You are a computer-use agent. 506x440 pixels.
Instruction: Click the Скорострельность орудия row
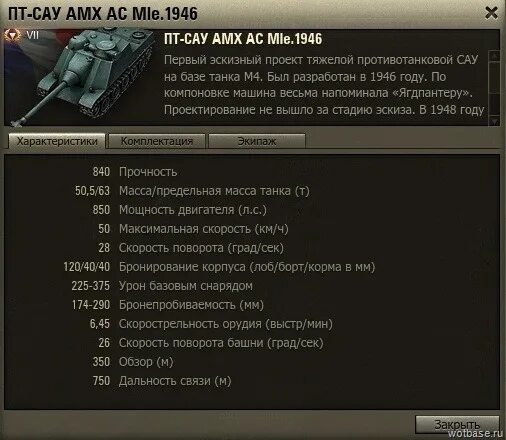(x=211, y=324)
